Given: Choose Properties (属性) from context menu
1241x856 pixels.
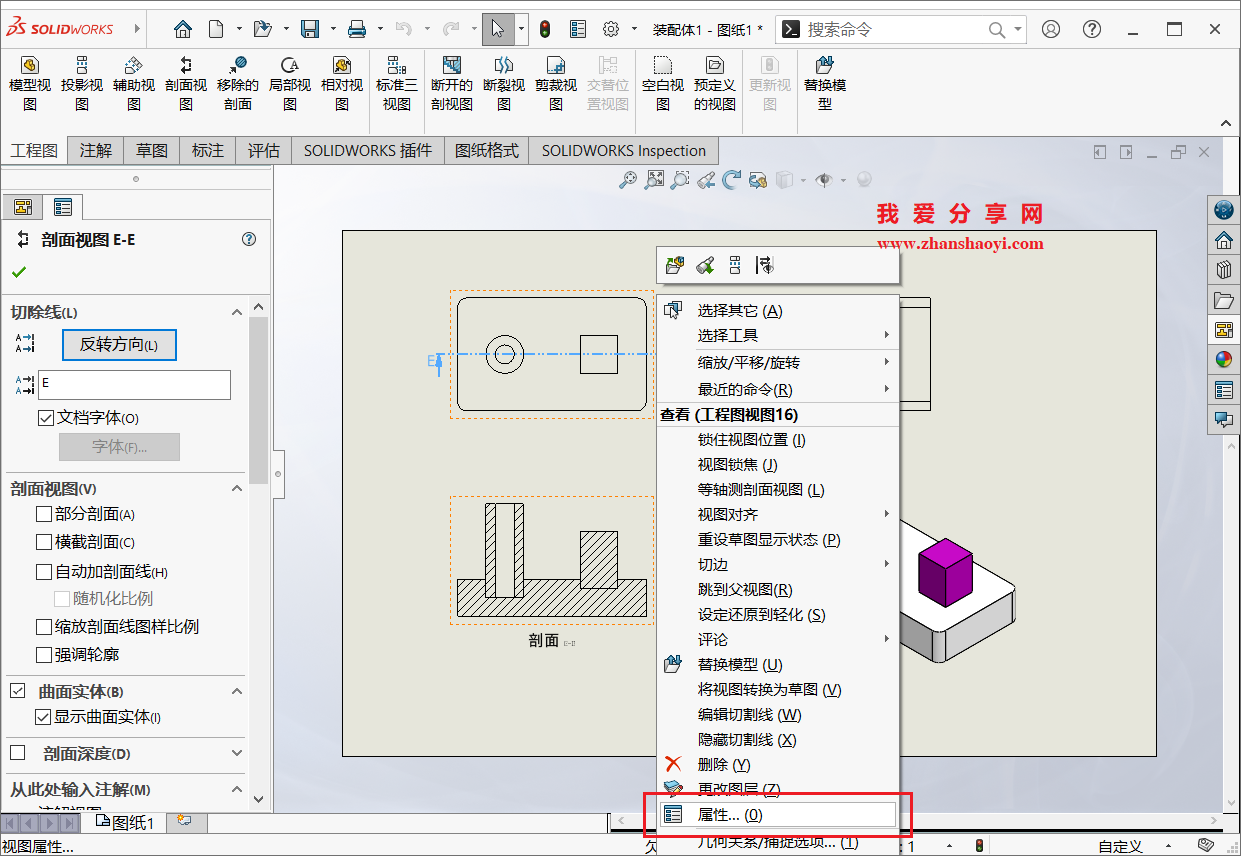Looking at the screenshot, I should tap(778, 815).
